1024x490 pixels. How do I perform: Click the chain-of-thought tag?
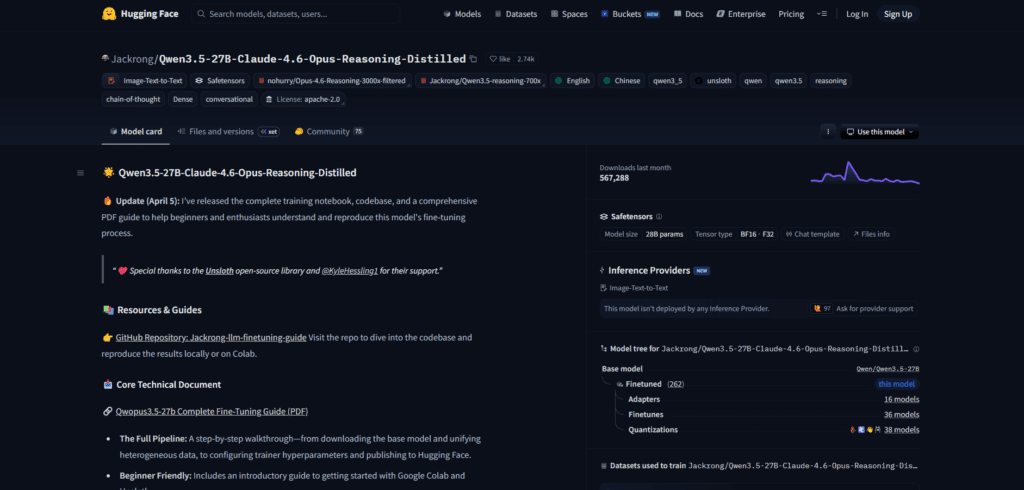coord(133,99)
